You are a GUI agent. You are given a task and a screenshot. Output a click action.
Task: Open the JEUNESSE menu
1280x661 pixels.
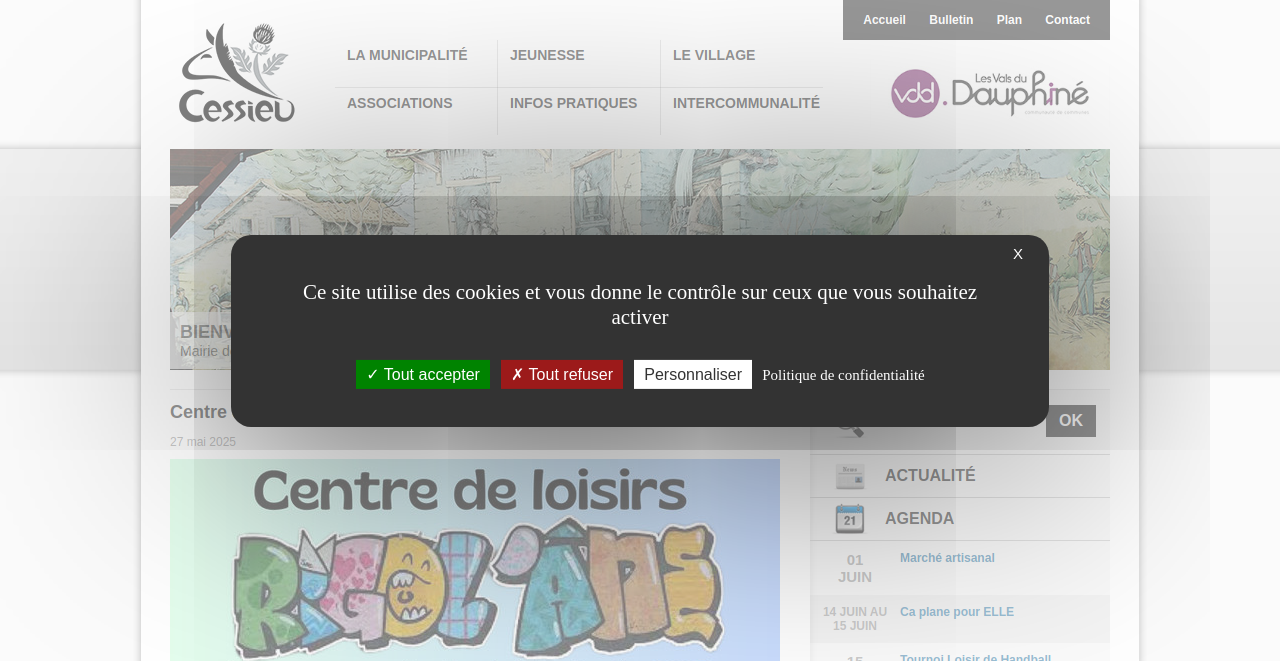tap(547, 54)
